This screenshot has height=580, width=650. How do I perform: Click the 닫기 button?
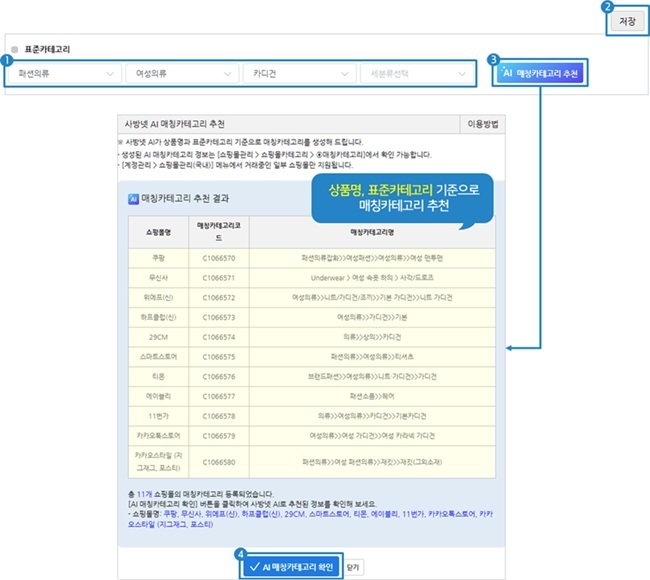353,565
